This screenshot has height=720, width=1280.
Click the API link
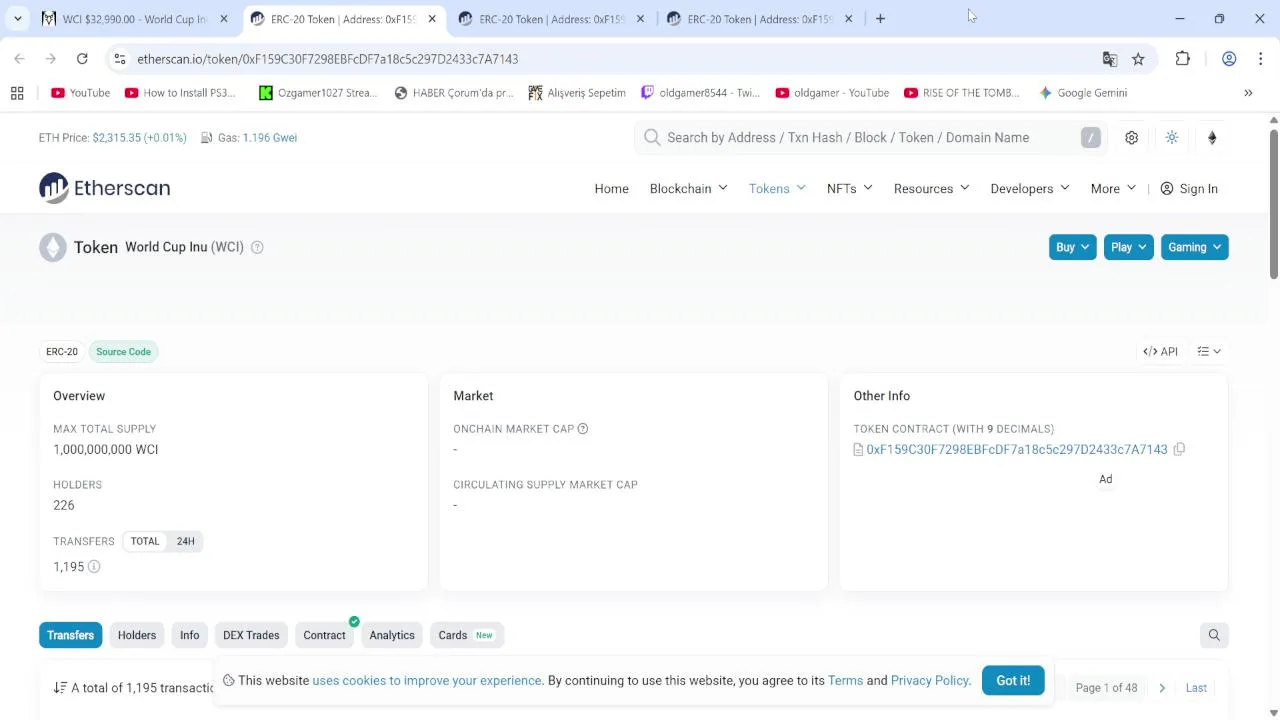tap(1161, 352)
